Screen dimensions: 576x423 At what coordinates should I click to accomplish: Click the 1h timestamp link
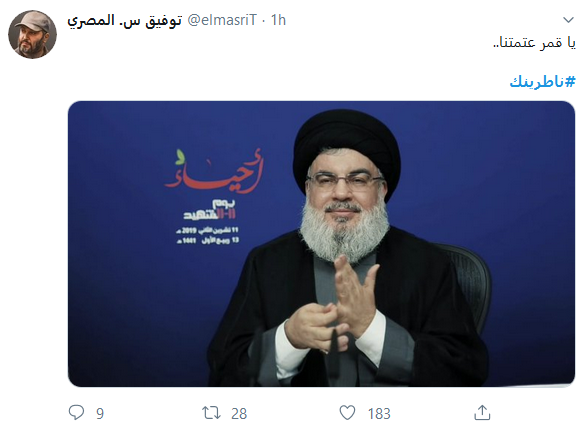point(278,20)
